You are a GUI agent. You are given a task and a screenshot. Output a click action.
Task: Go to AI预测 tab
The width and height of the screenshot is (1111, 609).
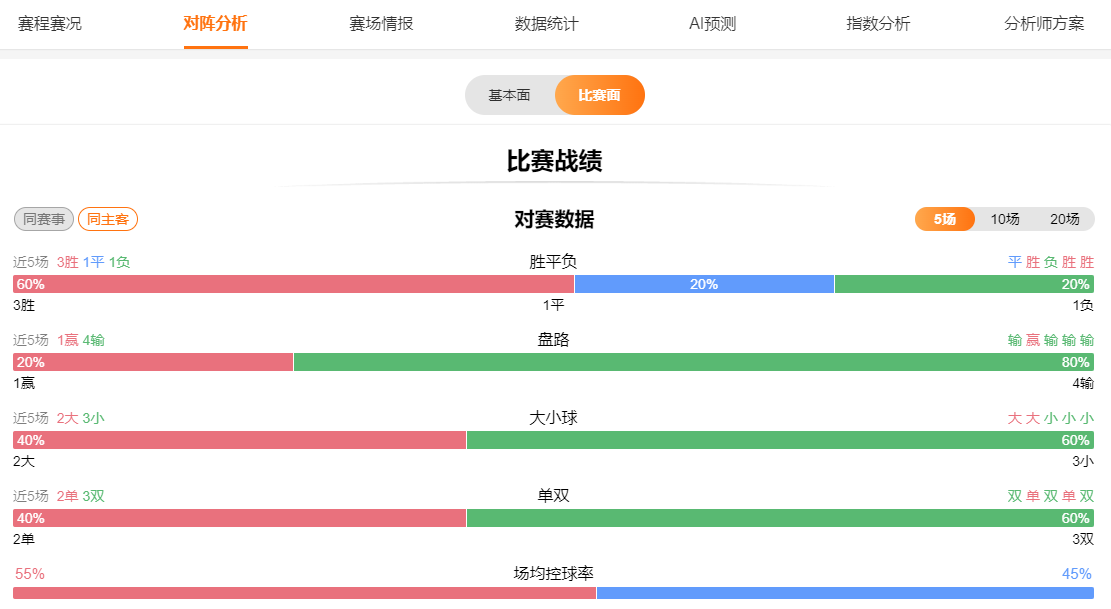712,24
